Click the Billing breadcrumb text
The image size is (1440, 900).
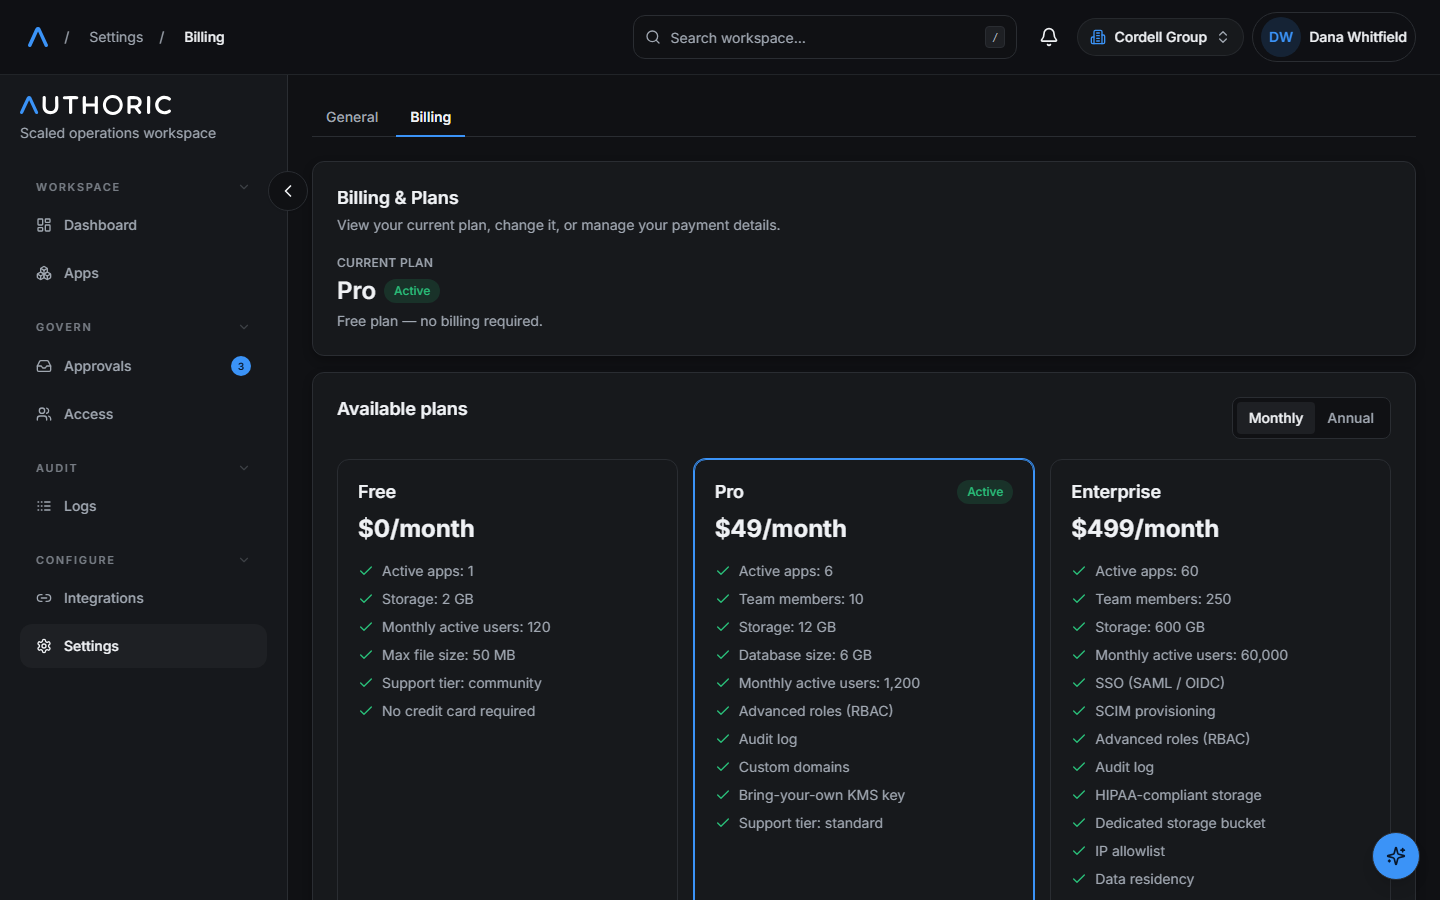[x=204, y=37]
